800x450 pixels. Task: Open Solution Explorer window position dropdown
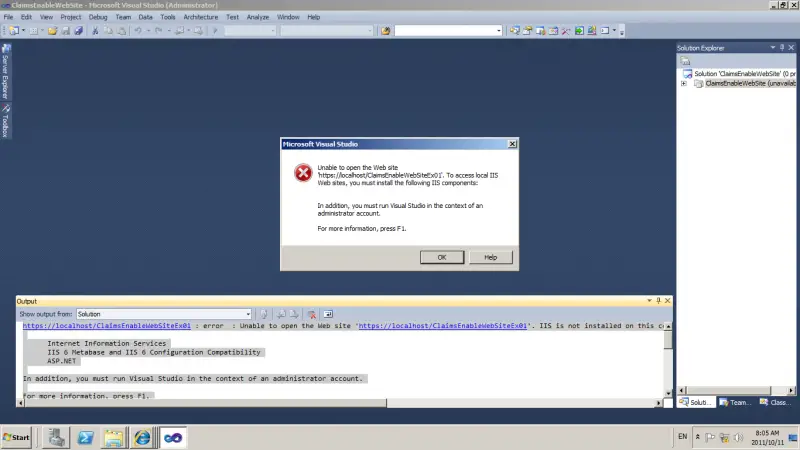[x=772, y=47]
